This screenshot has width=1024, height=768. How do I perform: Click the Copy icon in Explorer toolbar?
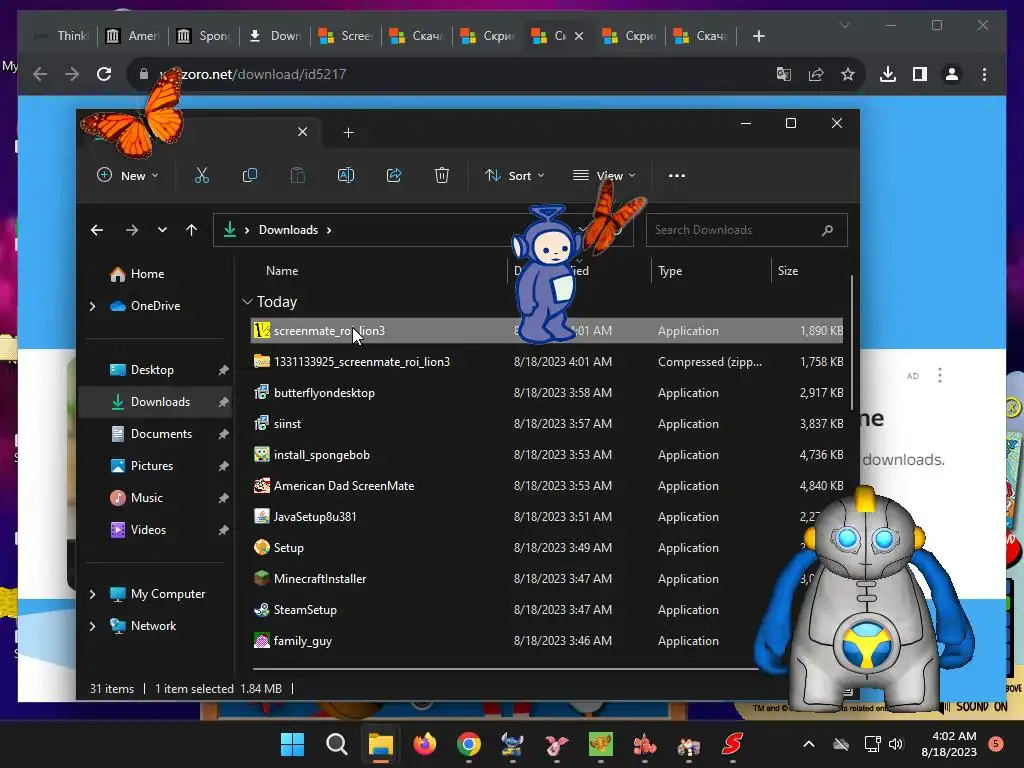[249, 175]
